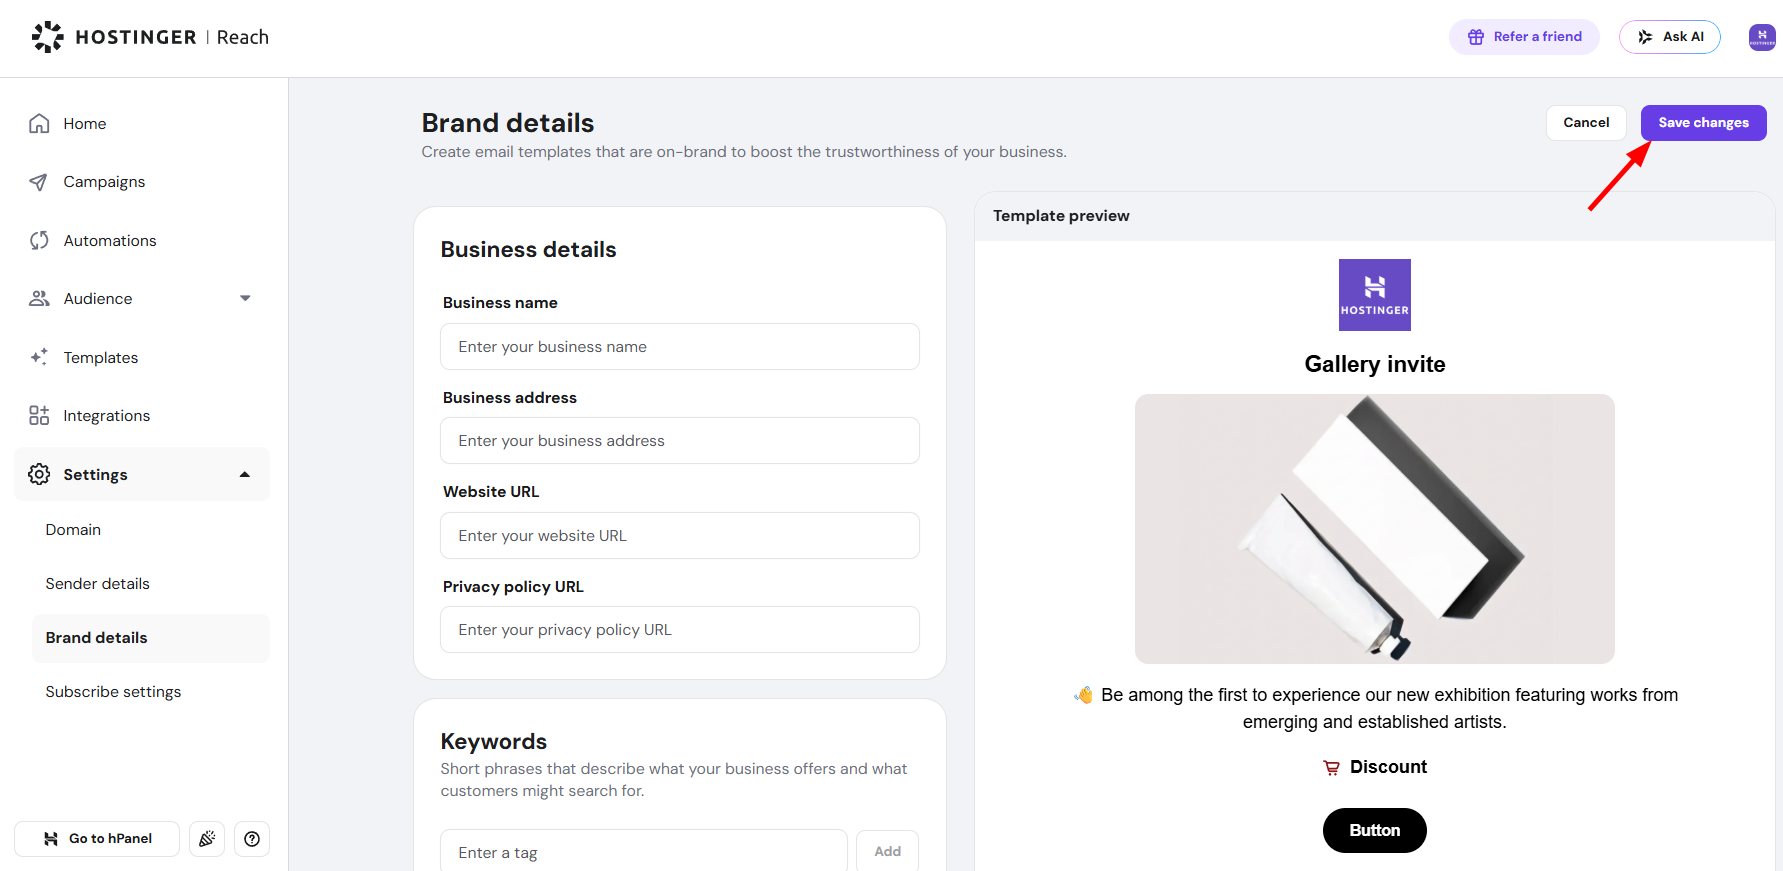
Task: Click the Hostinger logo icon in header
Action: (47, 37)
